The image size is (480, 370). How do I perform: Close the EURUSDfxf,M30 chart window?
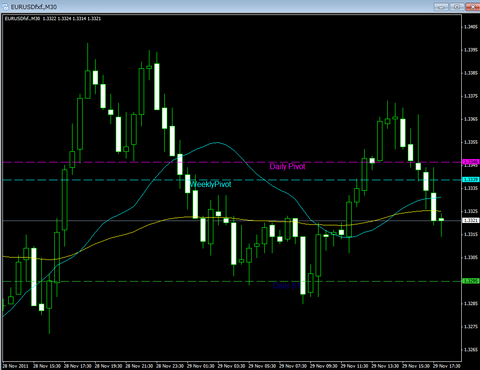click(473, 6)
